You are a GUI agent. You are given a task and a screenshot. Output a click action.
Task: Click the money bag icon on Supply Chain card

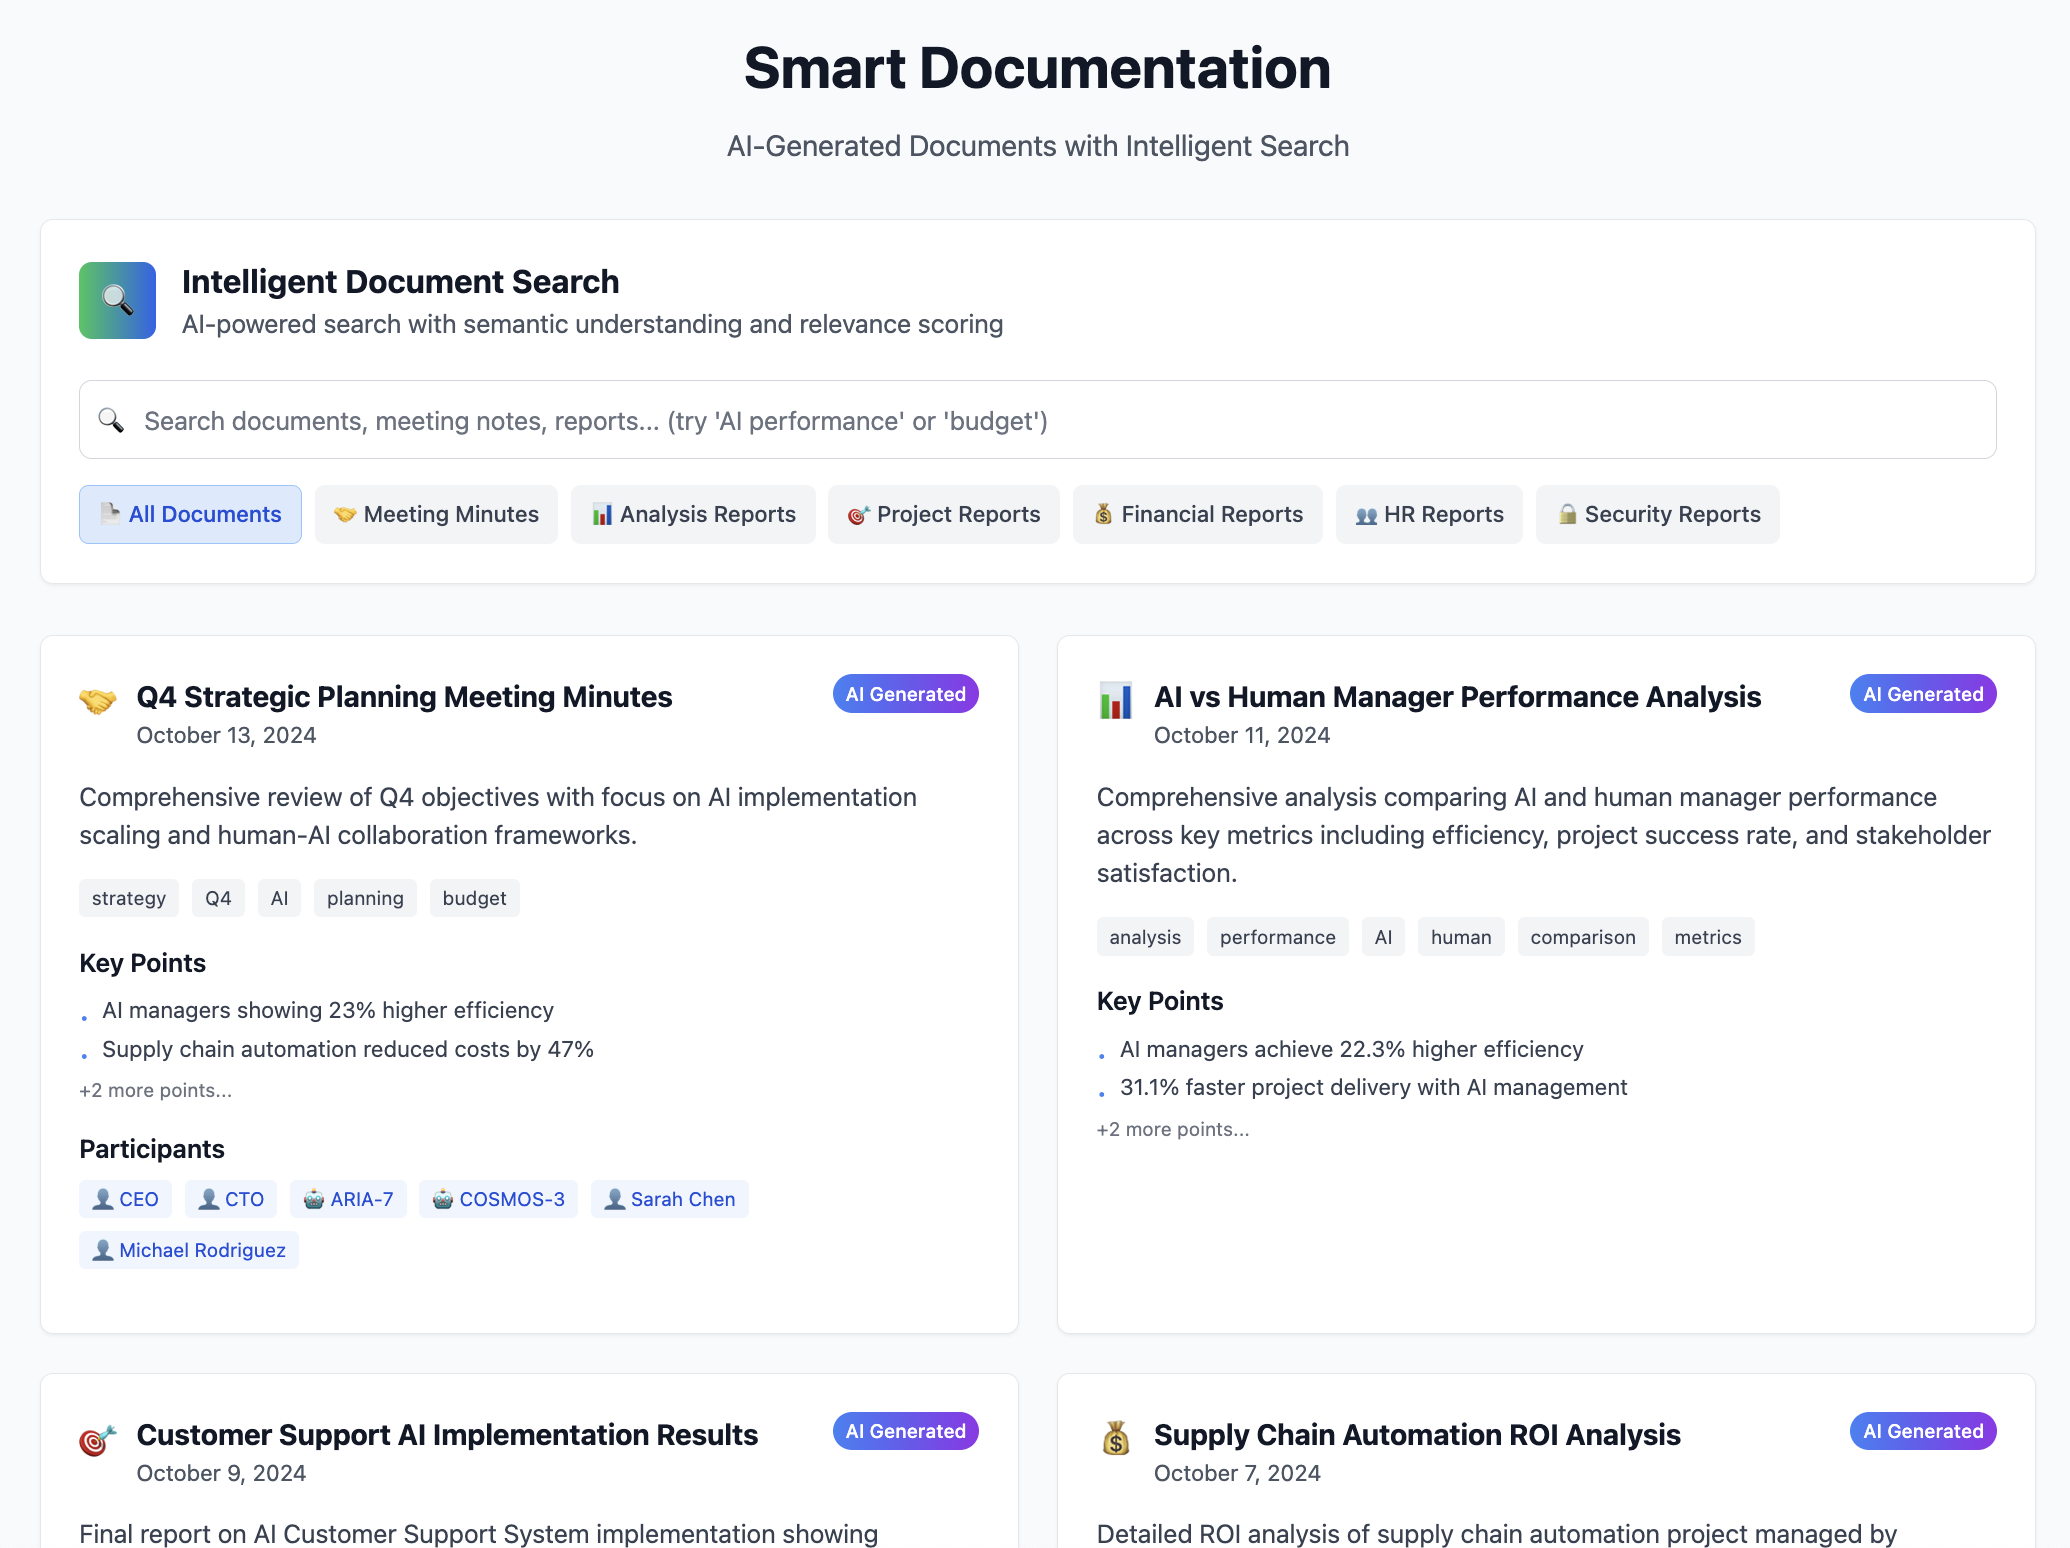(1116, 1436)
